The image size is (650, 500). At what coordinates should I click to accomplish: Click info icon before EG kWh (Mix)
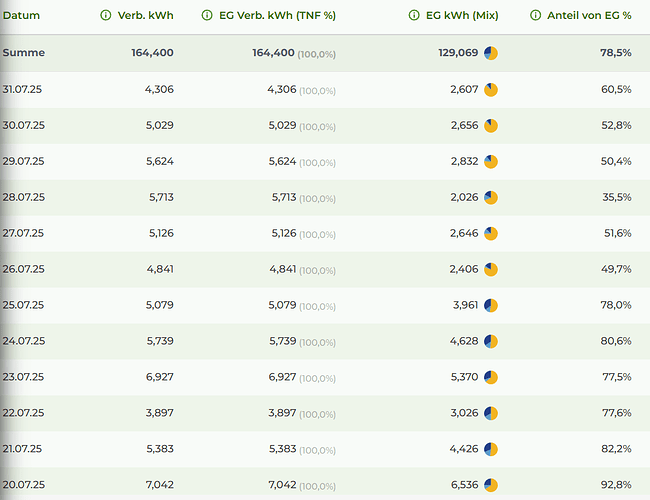click(416, 16)
